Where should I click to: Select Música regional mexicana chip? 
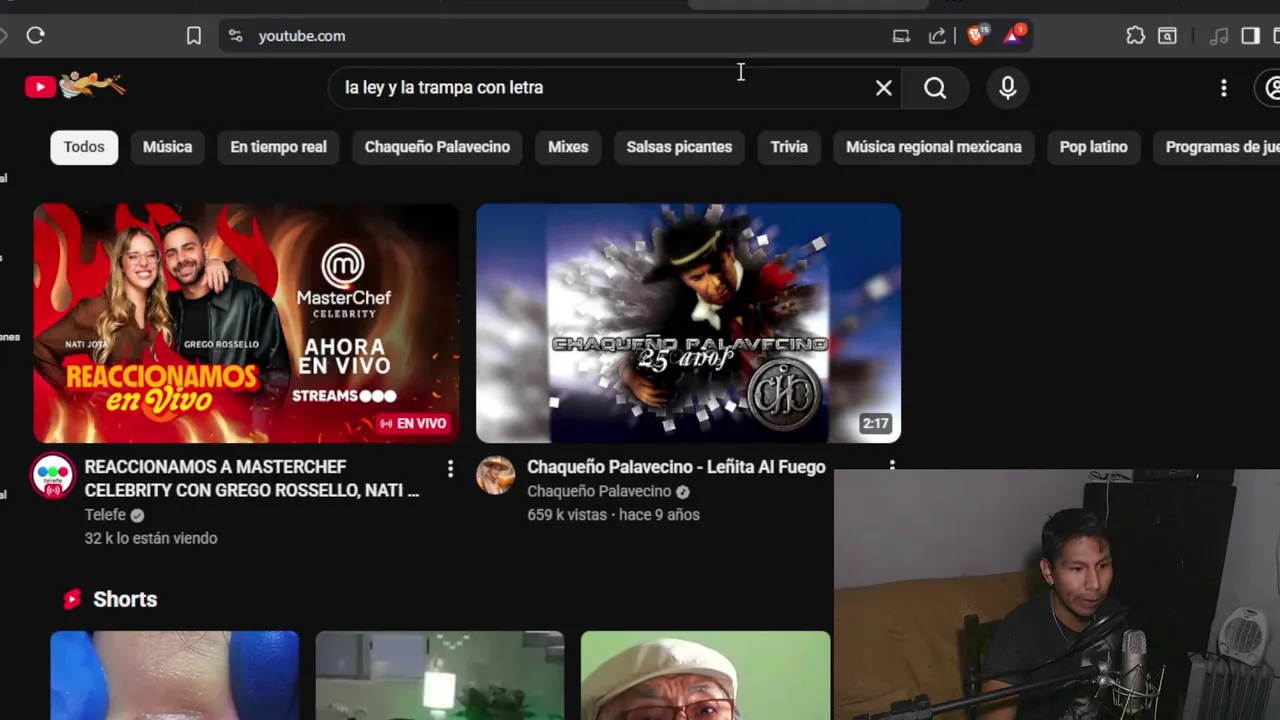point(934,147)
